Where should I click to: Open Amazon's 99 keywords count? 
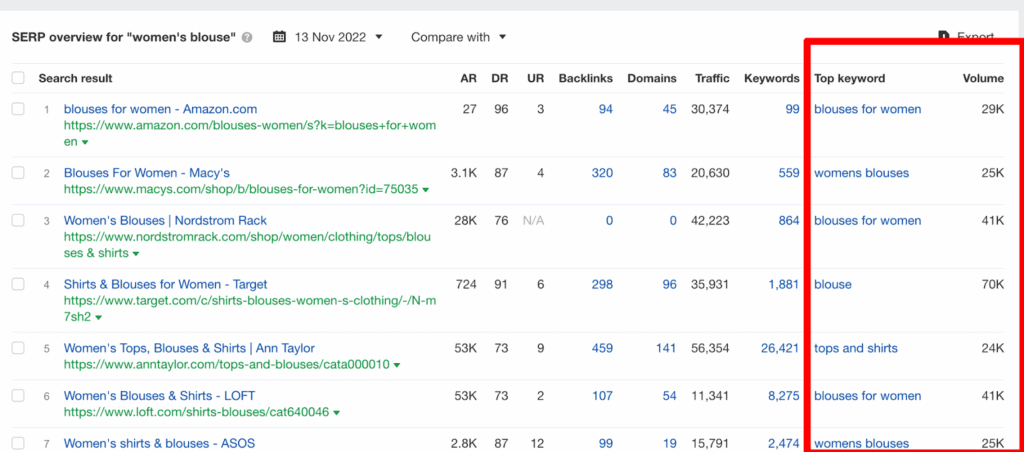792,109
